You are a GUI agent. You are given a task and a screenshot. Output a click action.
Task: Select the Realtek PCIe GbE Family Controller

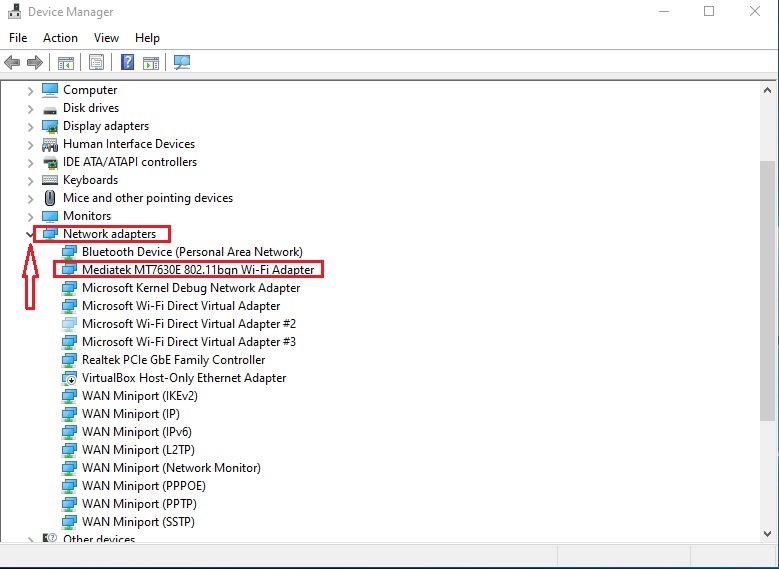point(173,360)
